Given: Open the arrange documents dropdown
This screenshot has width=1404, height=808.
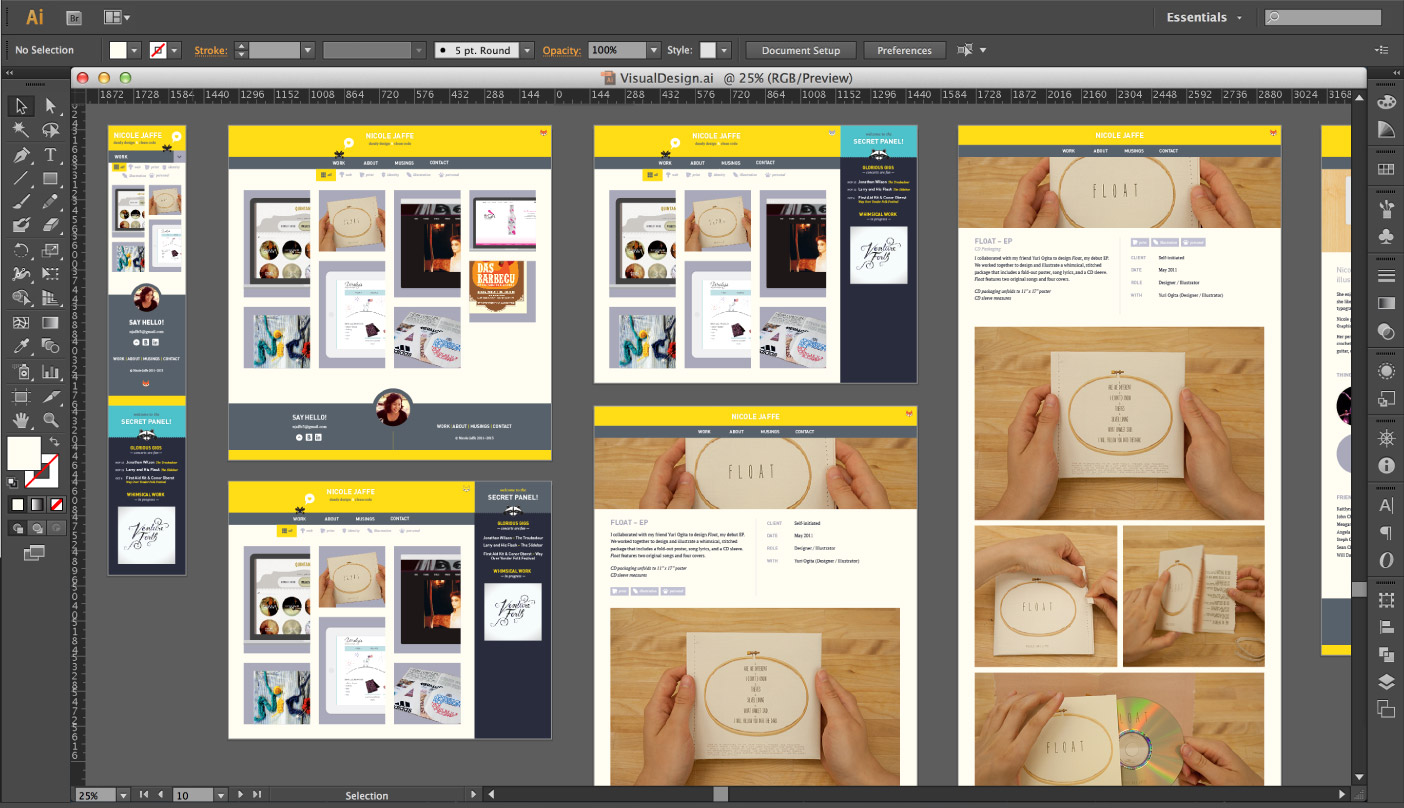Looking at the screenshot, I should click(117, 17).
